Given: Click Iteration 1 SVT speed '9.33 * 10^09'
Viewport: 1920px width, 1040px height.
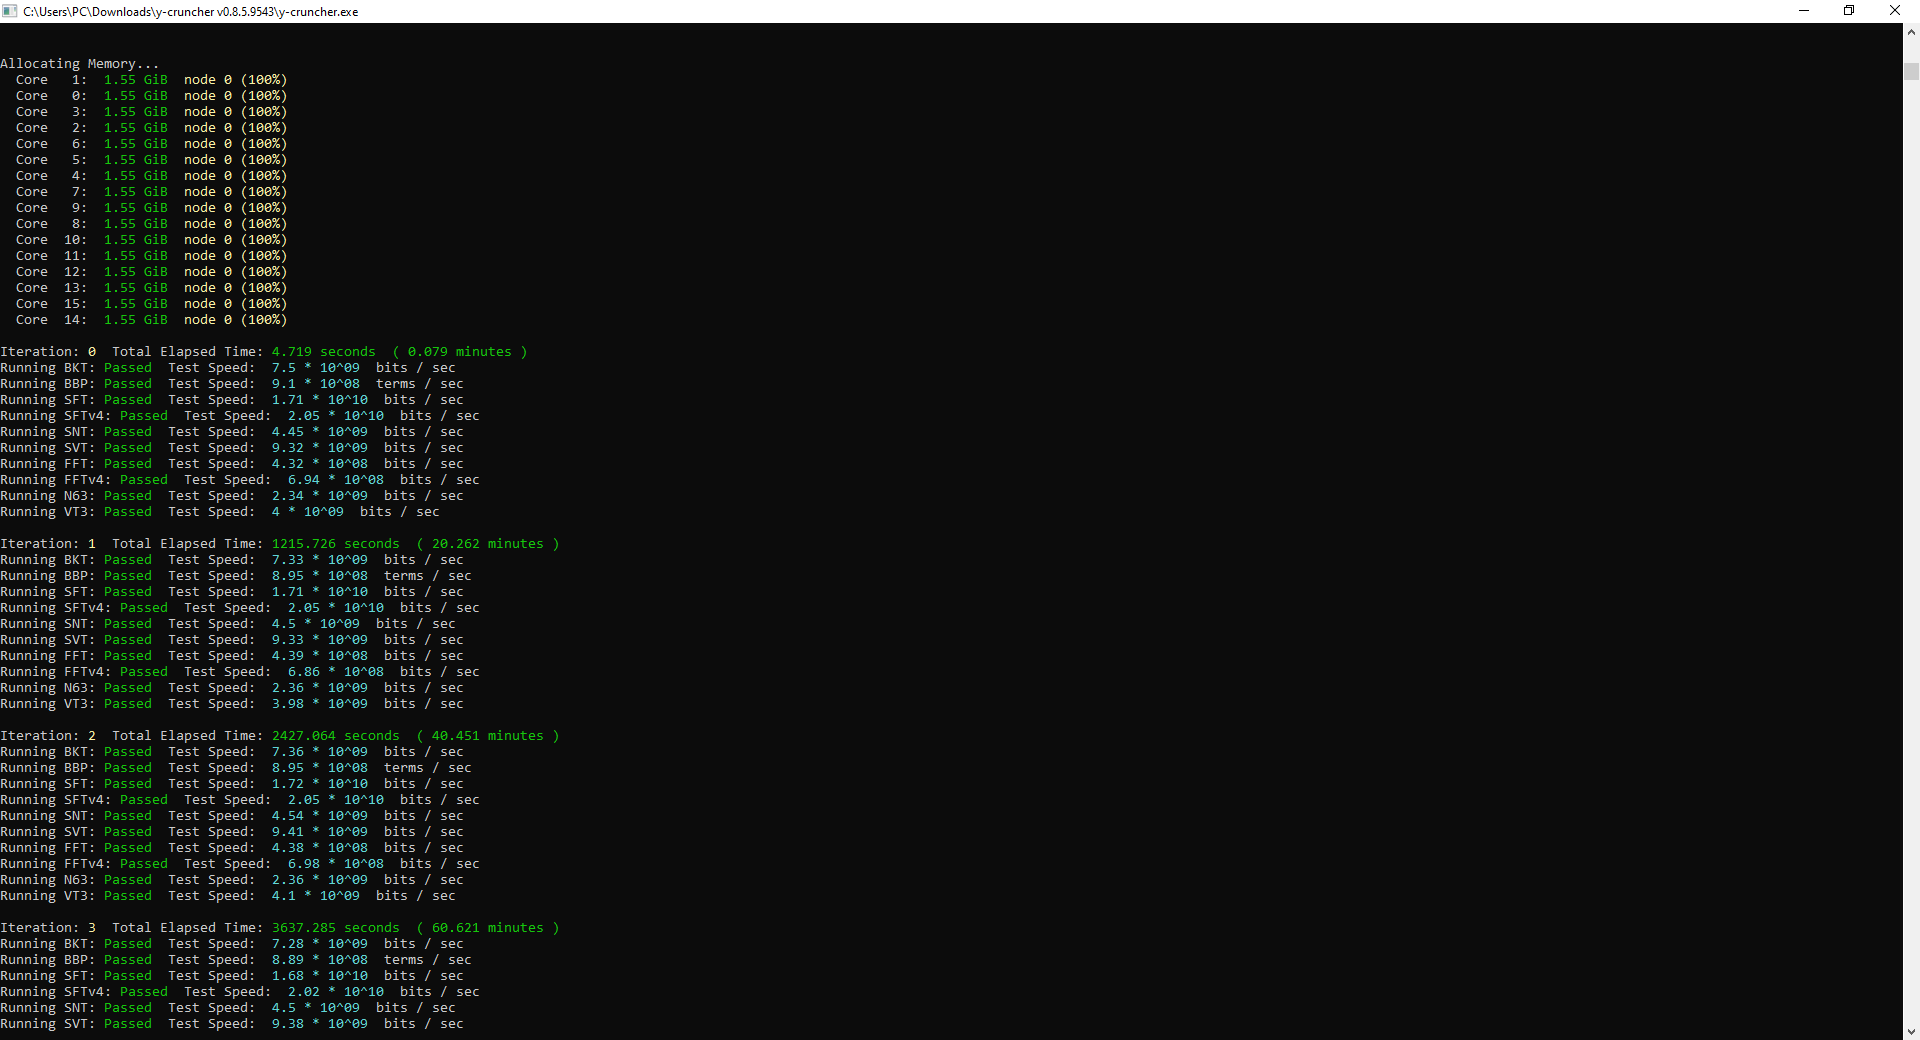Looking at the screenshot, I should [x=320, y=640].
